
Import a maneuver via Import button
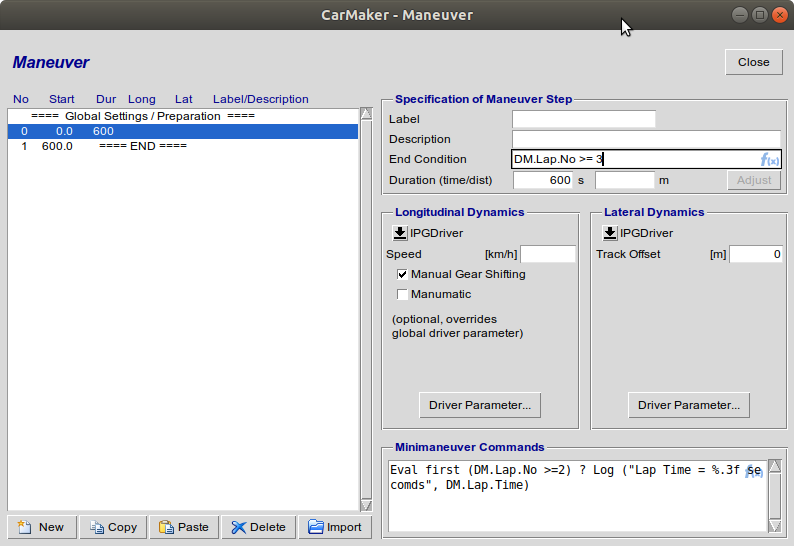335,527
